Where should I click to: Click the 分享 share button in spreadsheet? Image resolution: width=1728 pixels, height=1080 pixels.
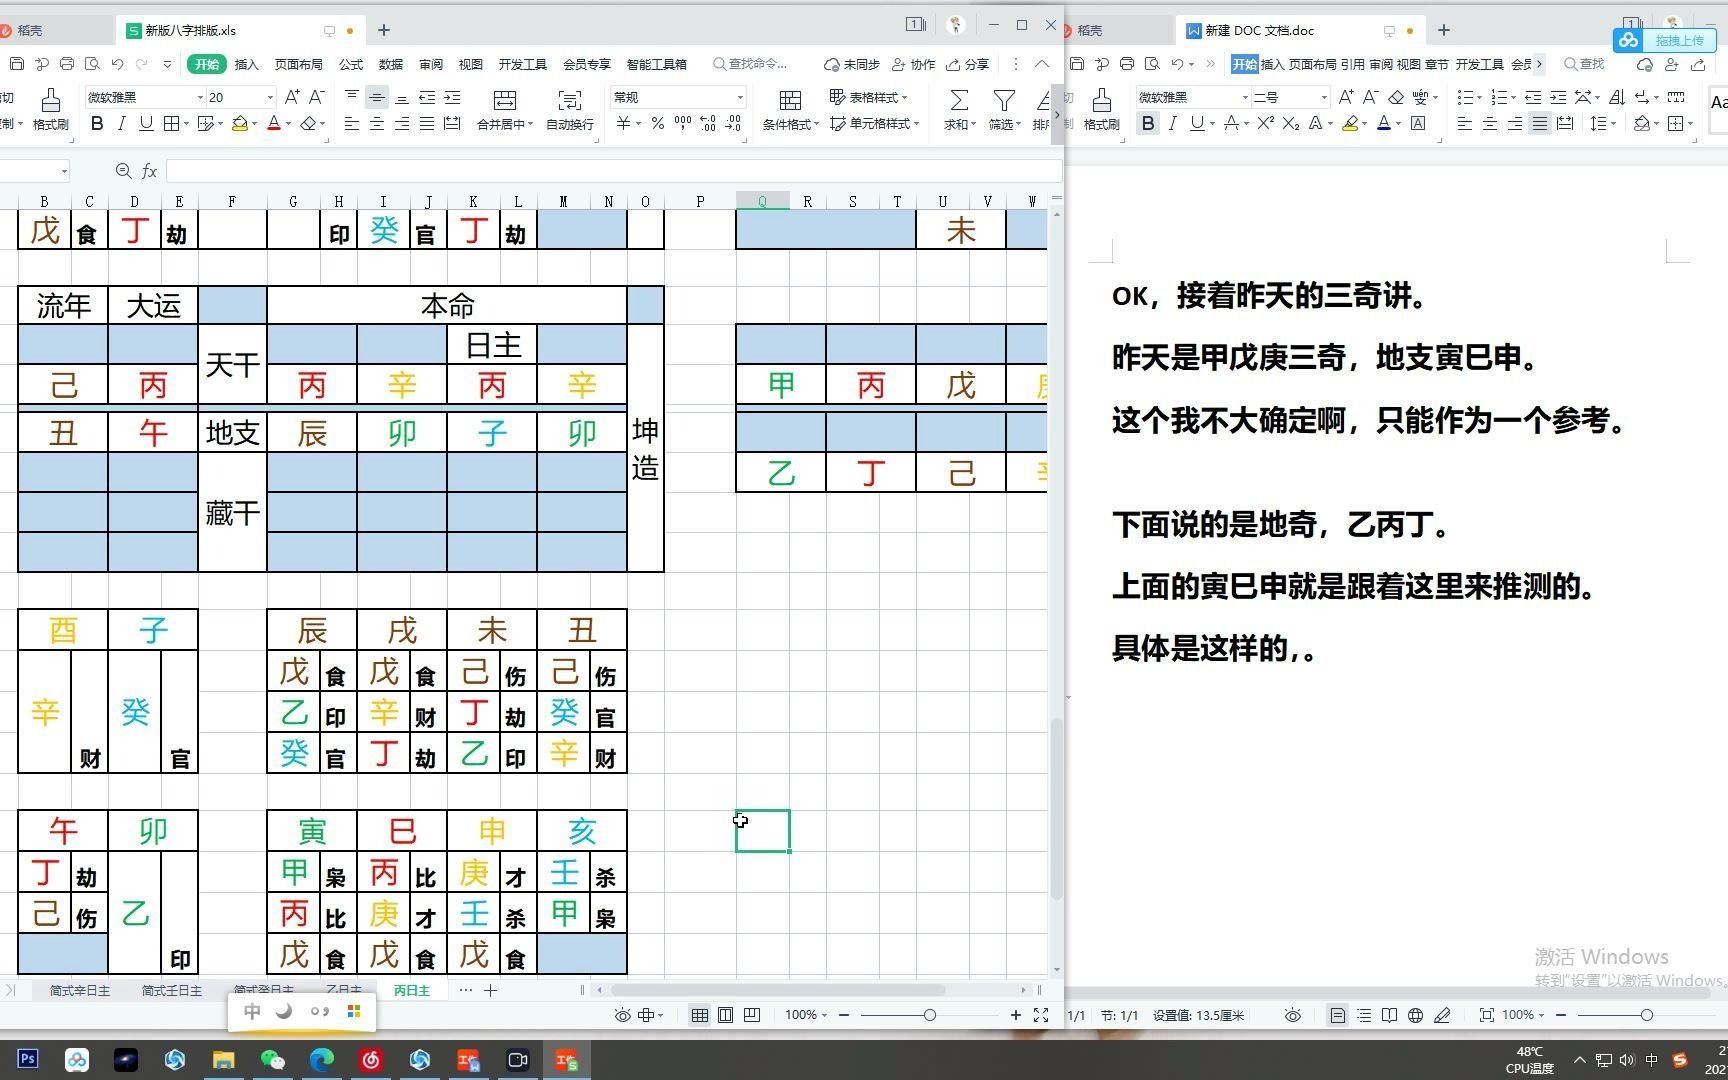(x=967, y=64)
